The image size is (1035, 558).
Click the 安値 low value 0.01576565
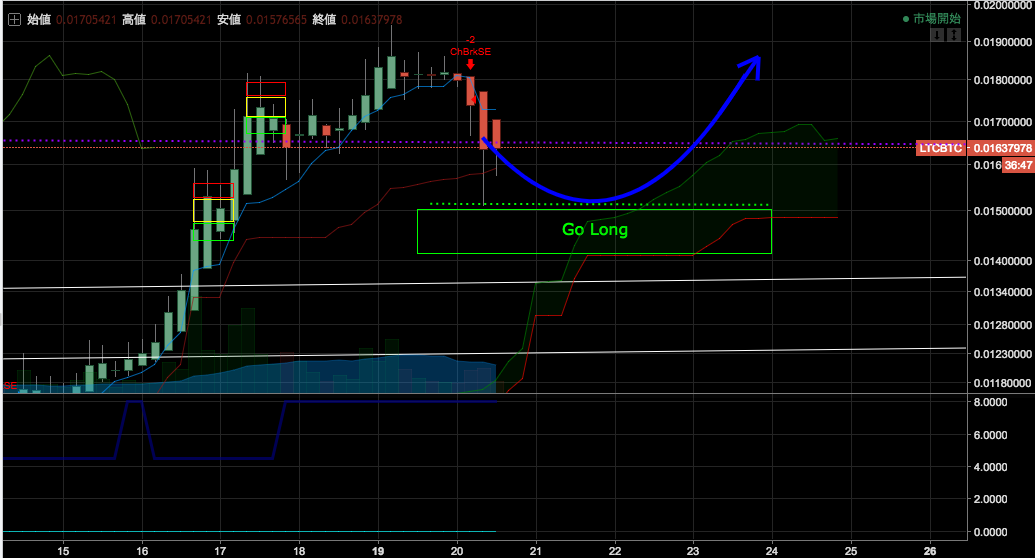[x=276, y=20]
